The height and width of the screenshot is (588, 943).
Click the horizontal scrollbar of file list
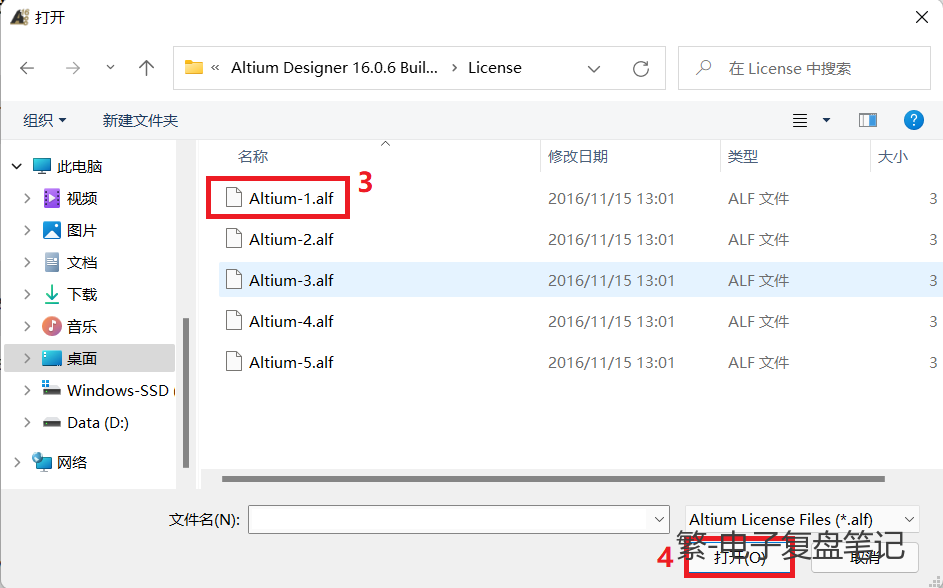(x=553, y=479)
